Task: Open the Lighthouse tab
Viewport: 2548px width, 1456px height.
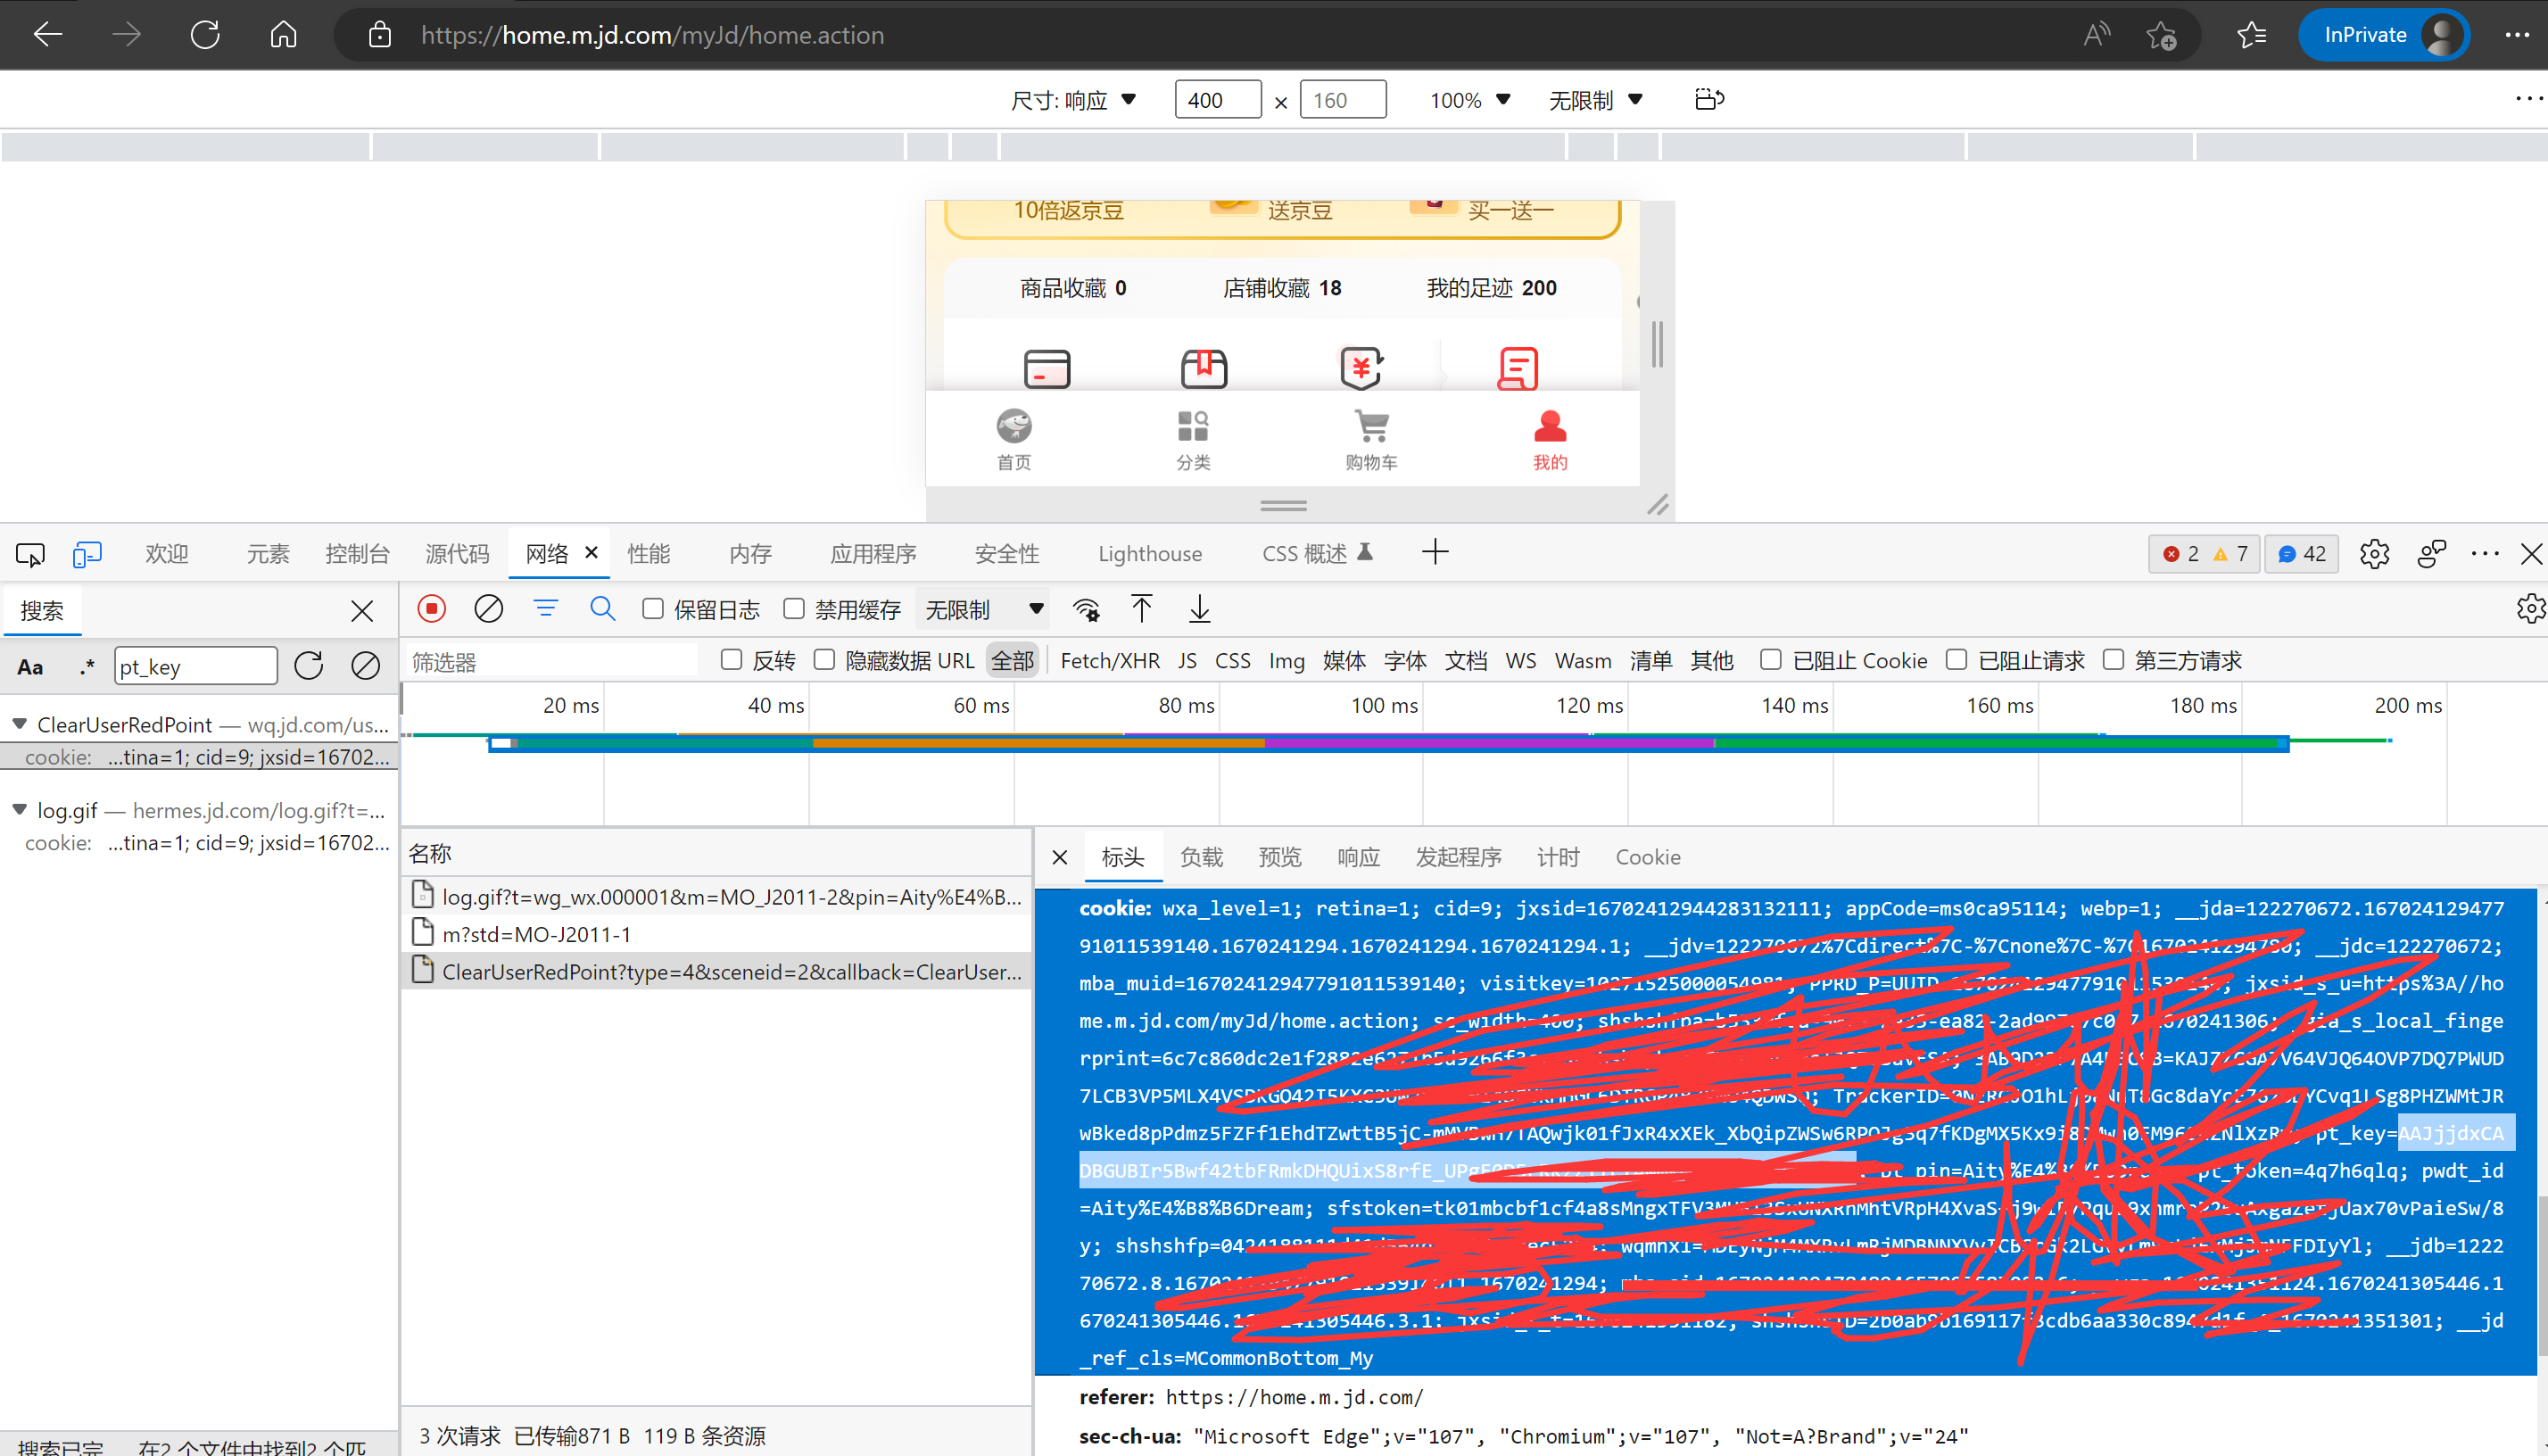Action: click(1150, 554)
